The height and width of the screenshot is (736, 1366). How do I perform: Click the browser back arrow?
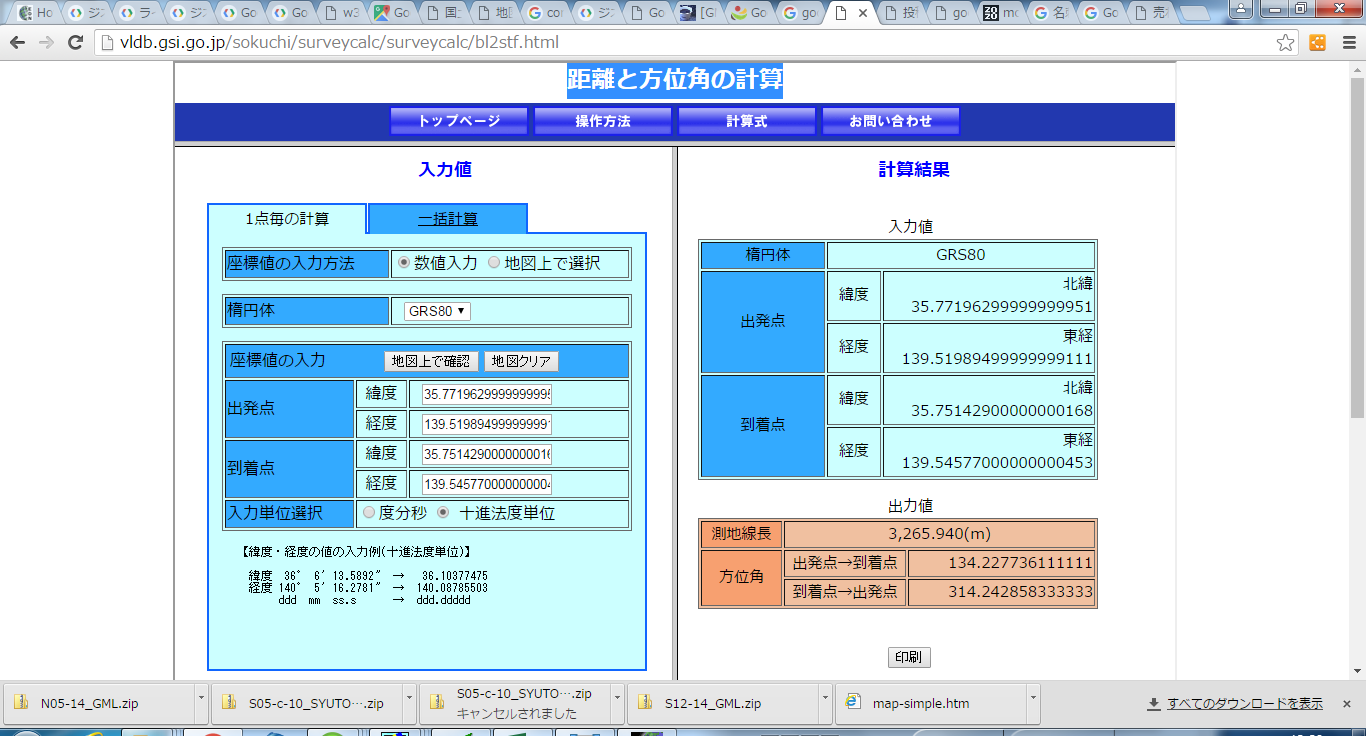(x=17, y=43)
